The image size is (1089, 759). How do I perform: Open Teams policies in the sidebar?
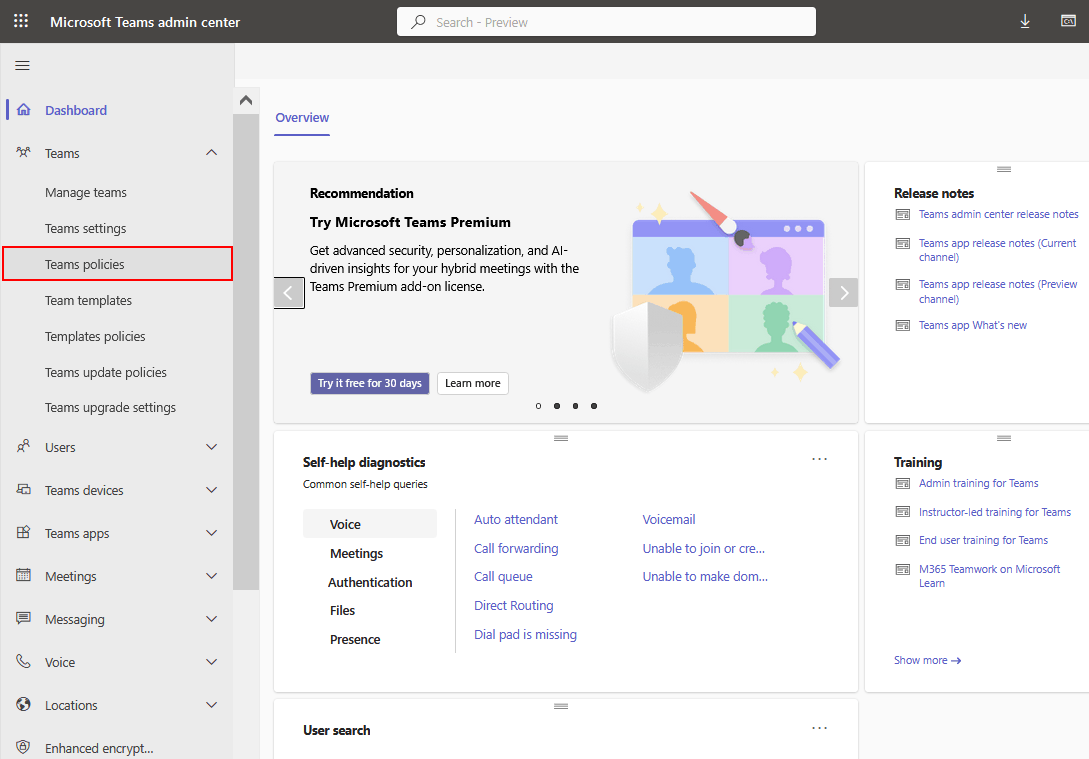[117, 264]
